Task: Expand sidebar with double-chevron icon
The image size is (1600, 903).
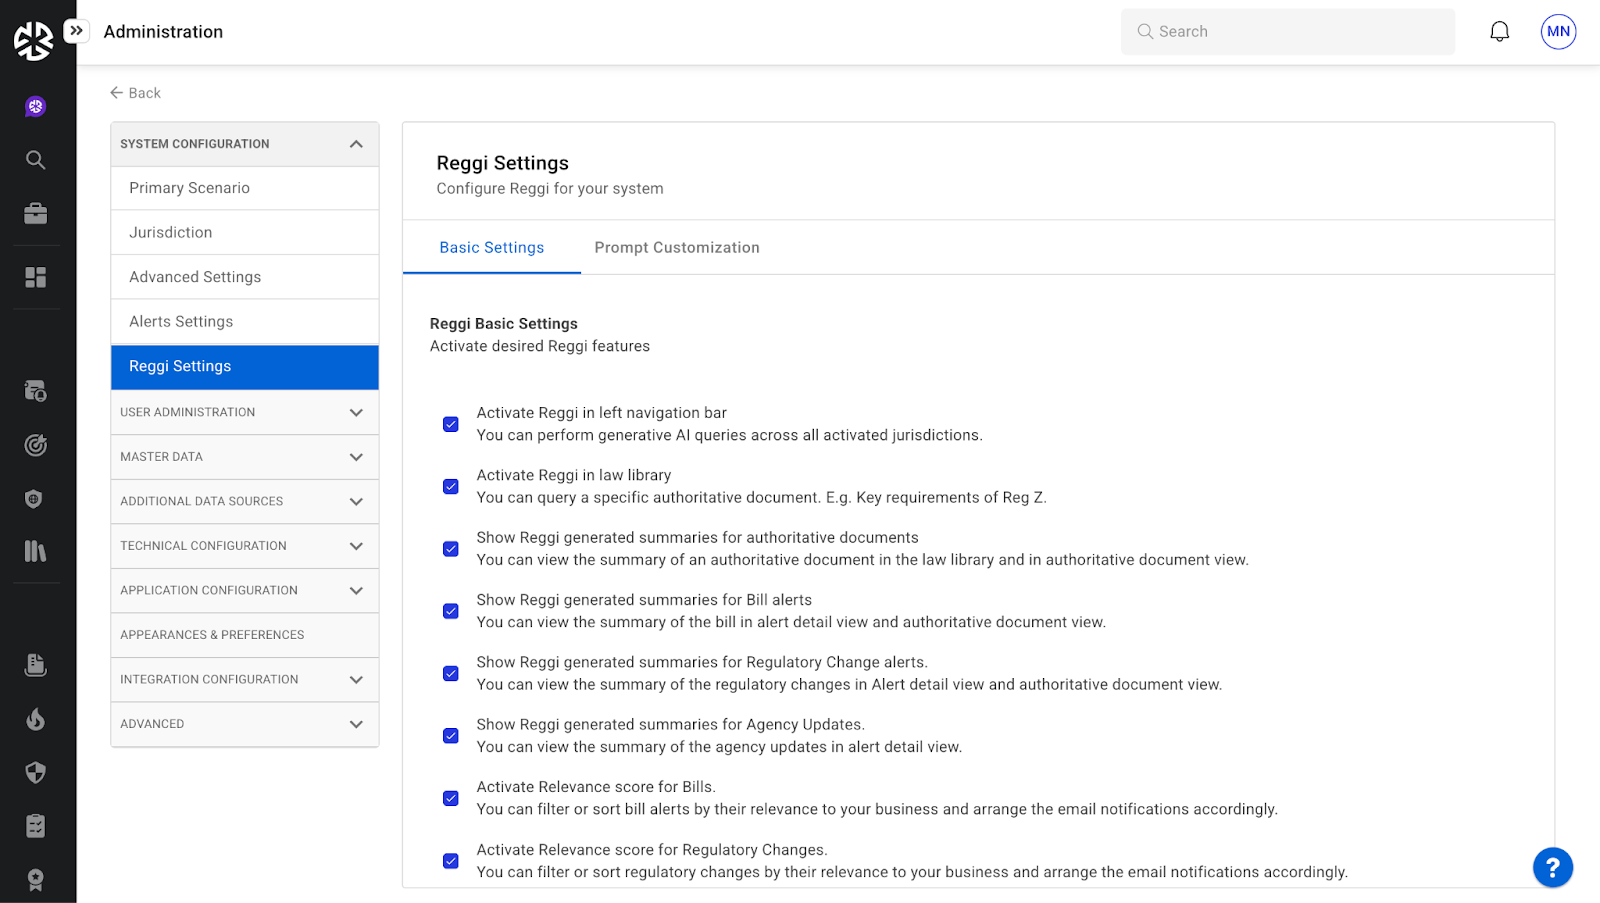Action: coord(76,31)
